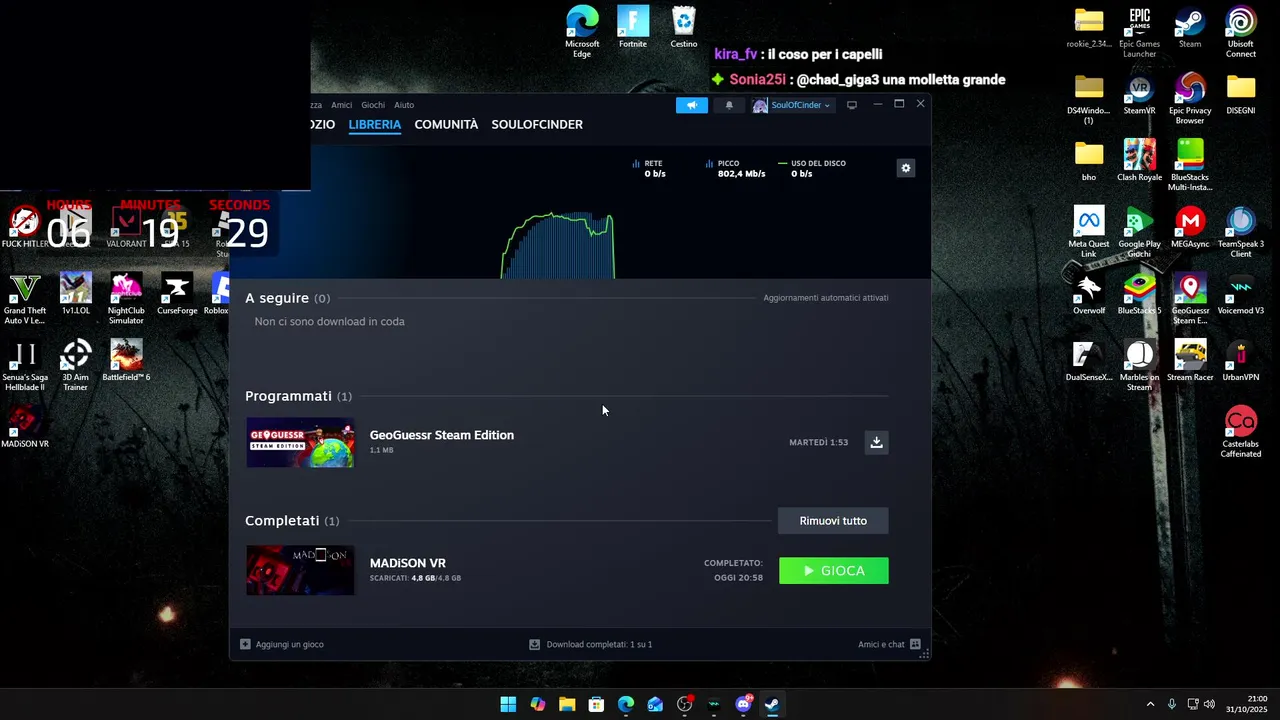Select the MADiSON VR title in Completati
Viewport: 1280px width, 720px height.
[x=408, y=563]
